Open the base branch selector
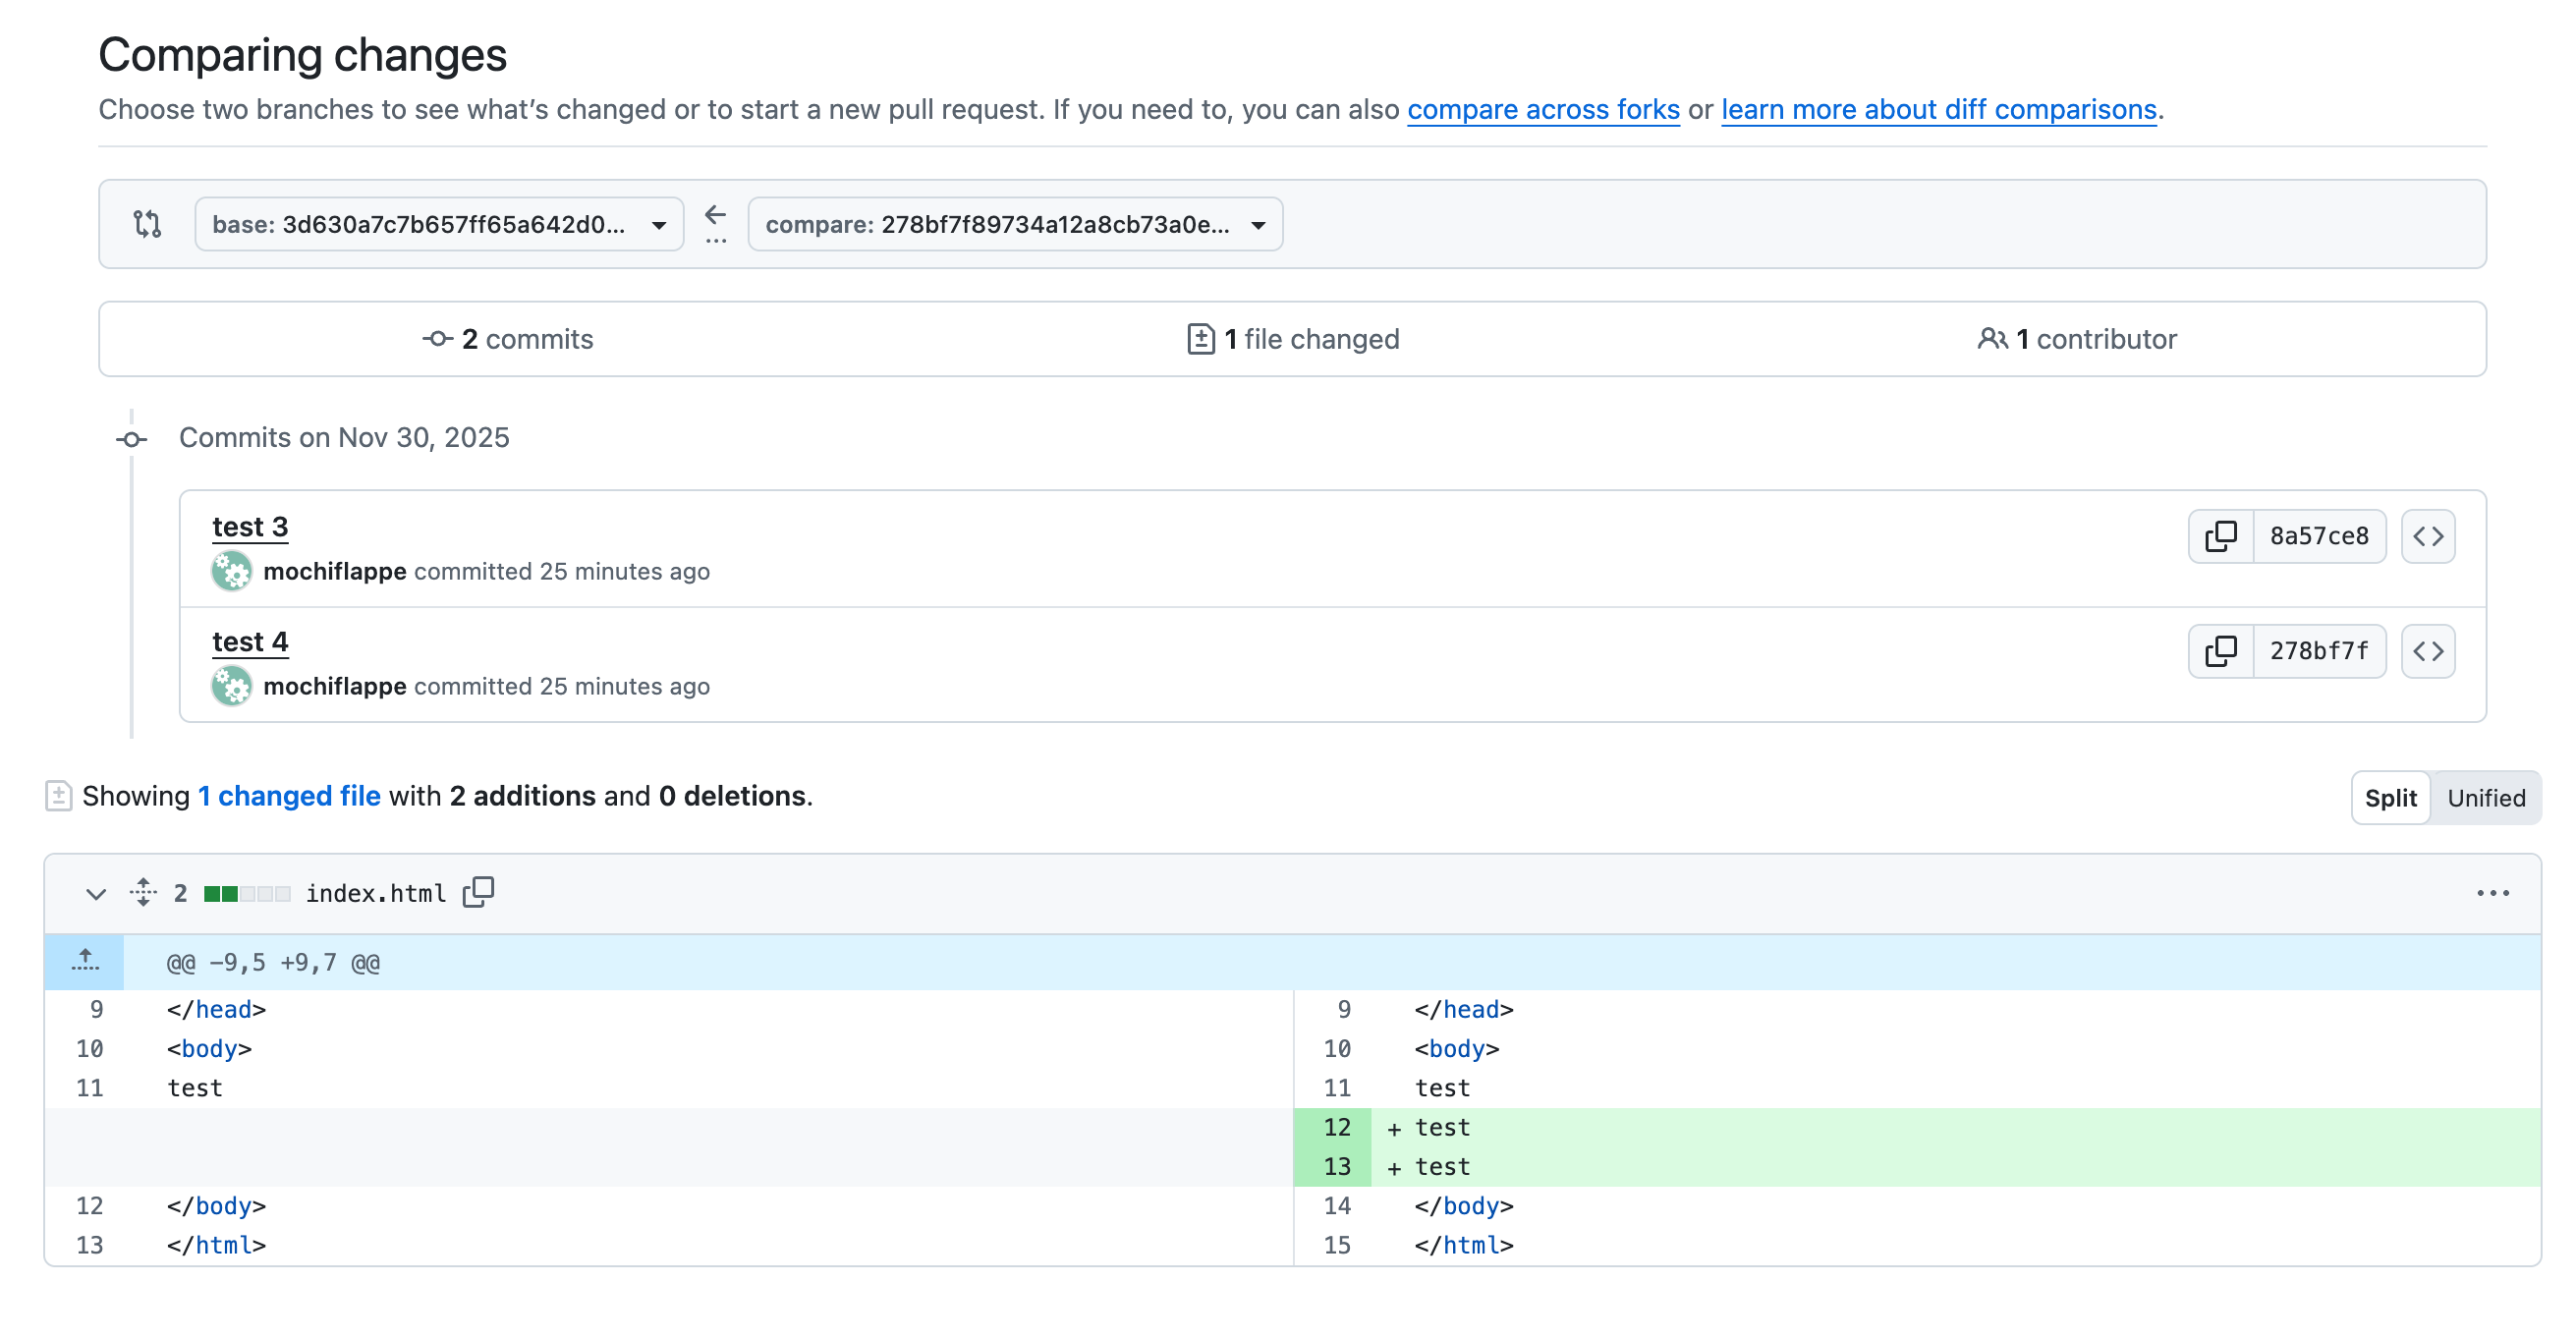2576x1338 pixels. tap(438, 224)
